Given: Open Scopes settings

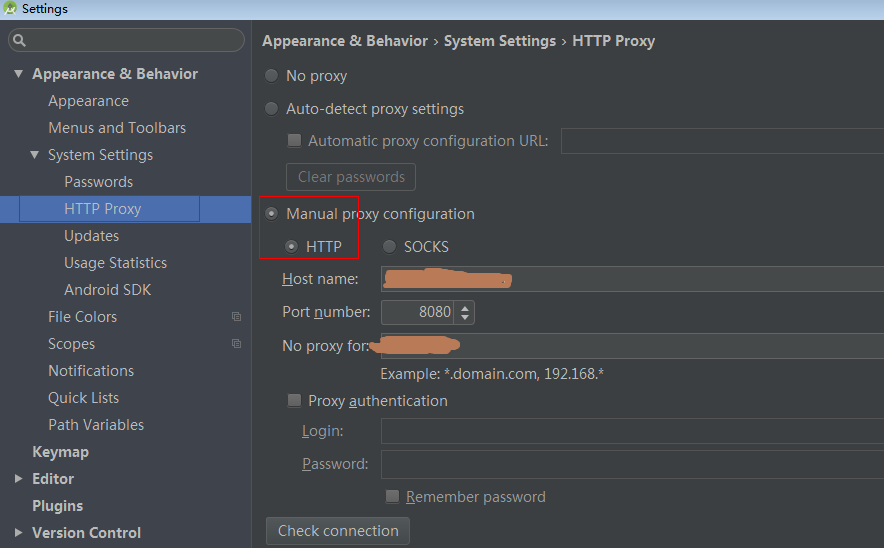Looking at the screenshot, I should point(72,344).
